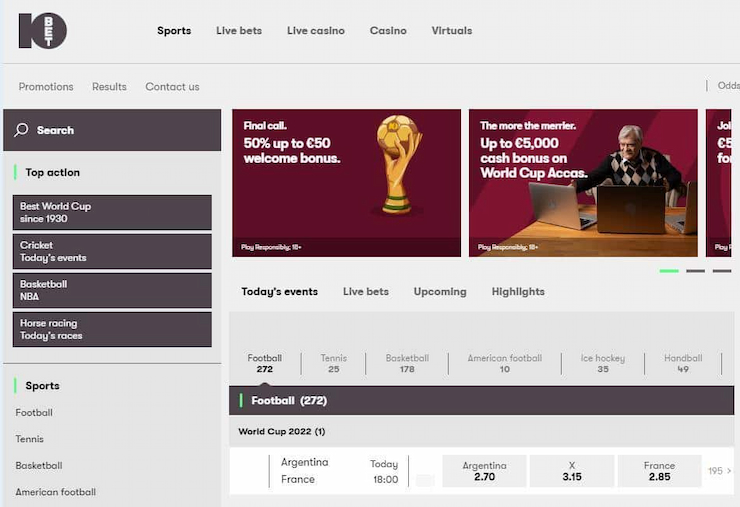This screenshot has width=740, height=507.
Task: Open the World Cup Accas cash bonus banner
Action: click(583, 183)
